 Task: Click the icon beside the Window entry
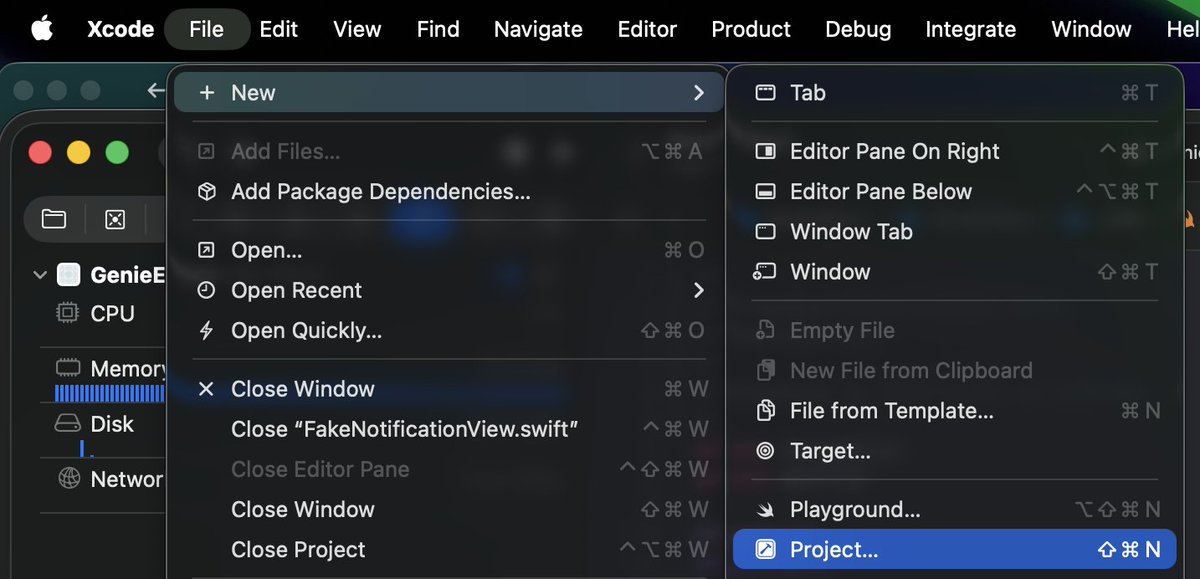(765, 271)
